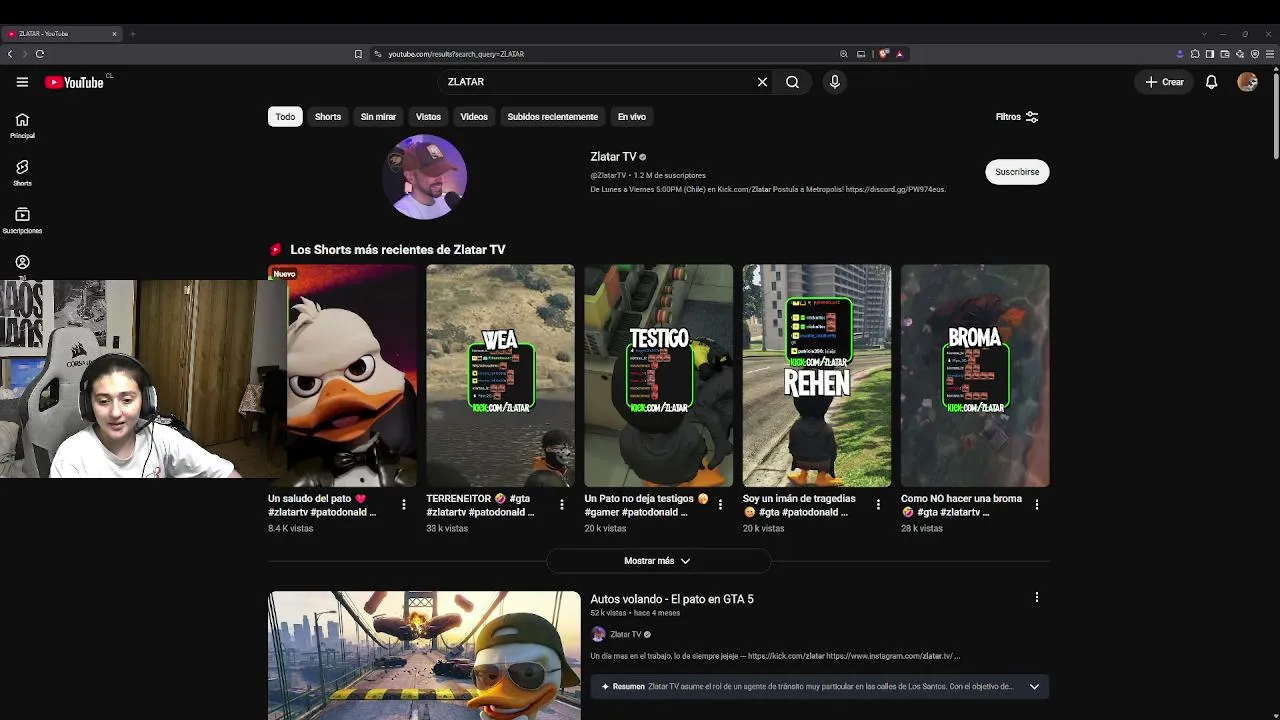Click the browser address bar URL

[456, 54]
